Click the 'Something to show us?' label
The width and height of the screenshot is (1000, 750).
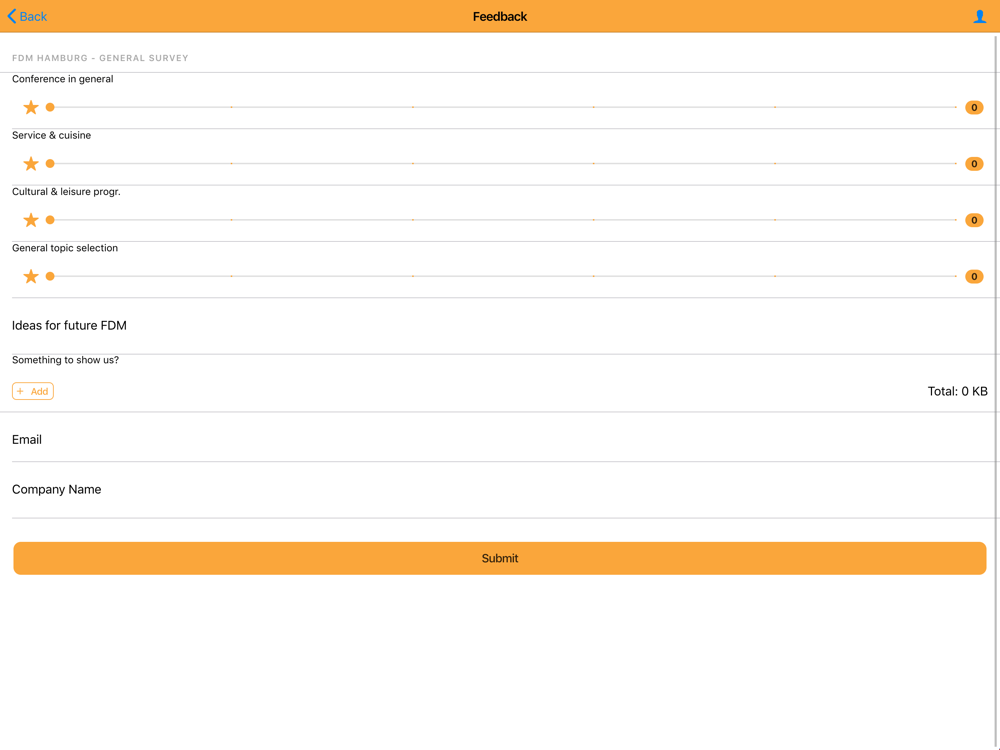point(65,360)
